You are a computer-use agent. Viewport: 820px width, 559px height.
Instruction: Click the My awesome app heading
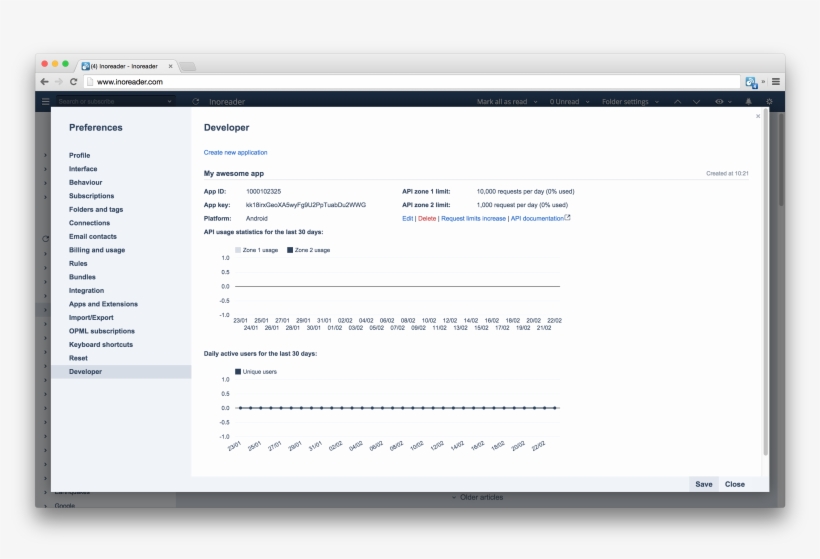(x=234, y=173)
